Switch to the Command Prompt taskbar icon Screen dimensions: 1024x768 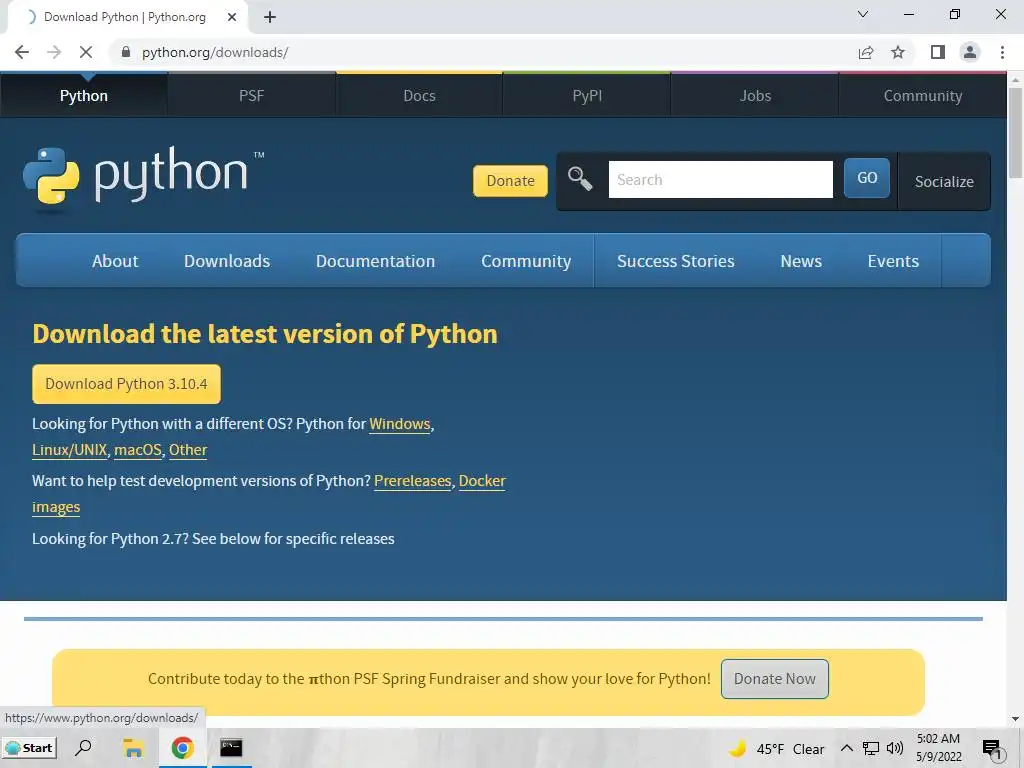point(231,748)
